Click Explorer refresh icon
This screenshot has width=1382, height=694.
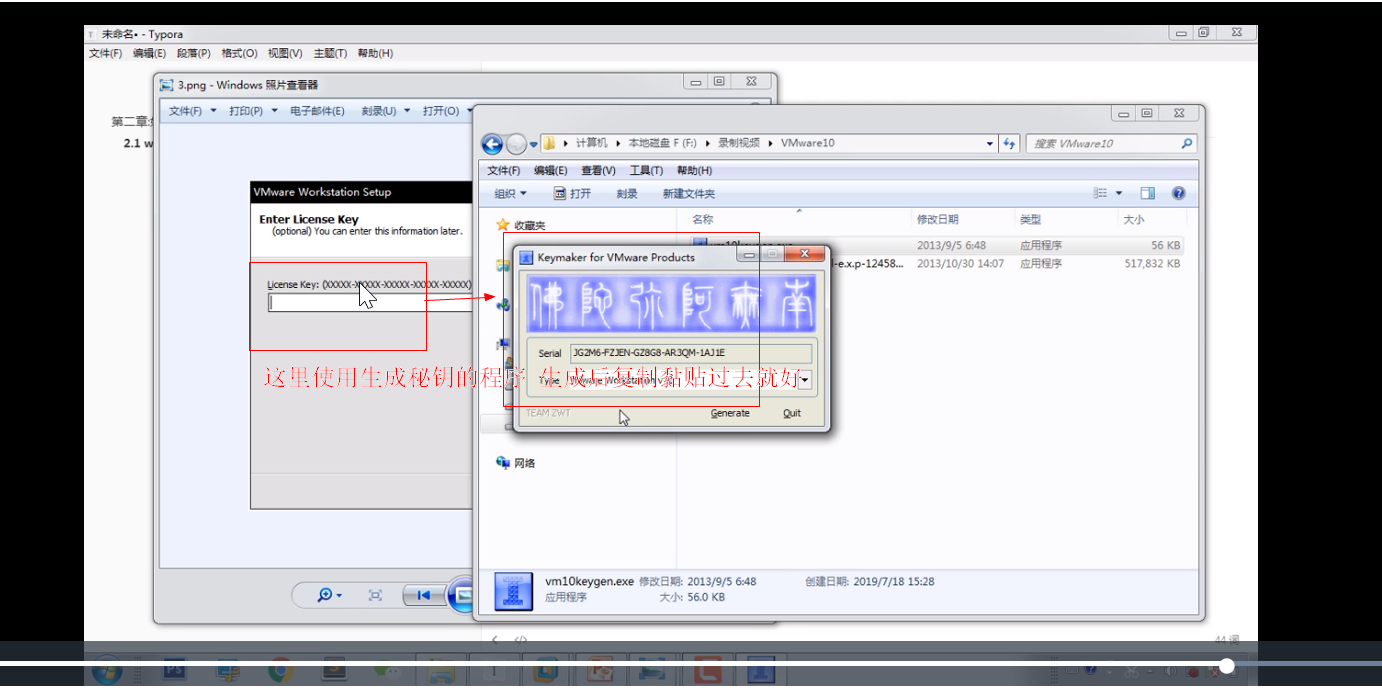[x=1009, y=143]
